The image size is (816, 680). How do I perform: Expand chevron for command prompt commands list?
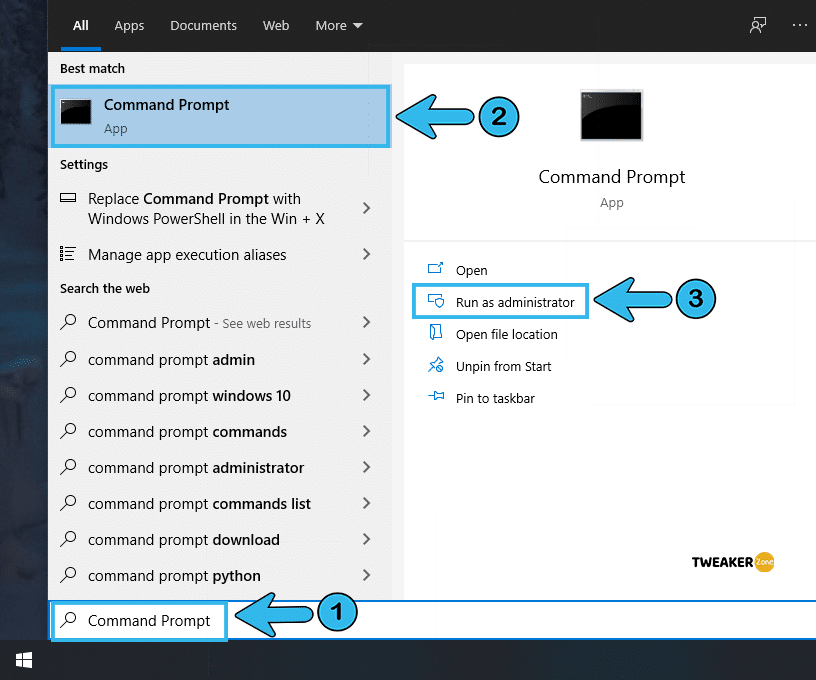[366, 503]
